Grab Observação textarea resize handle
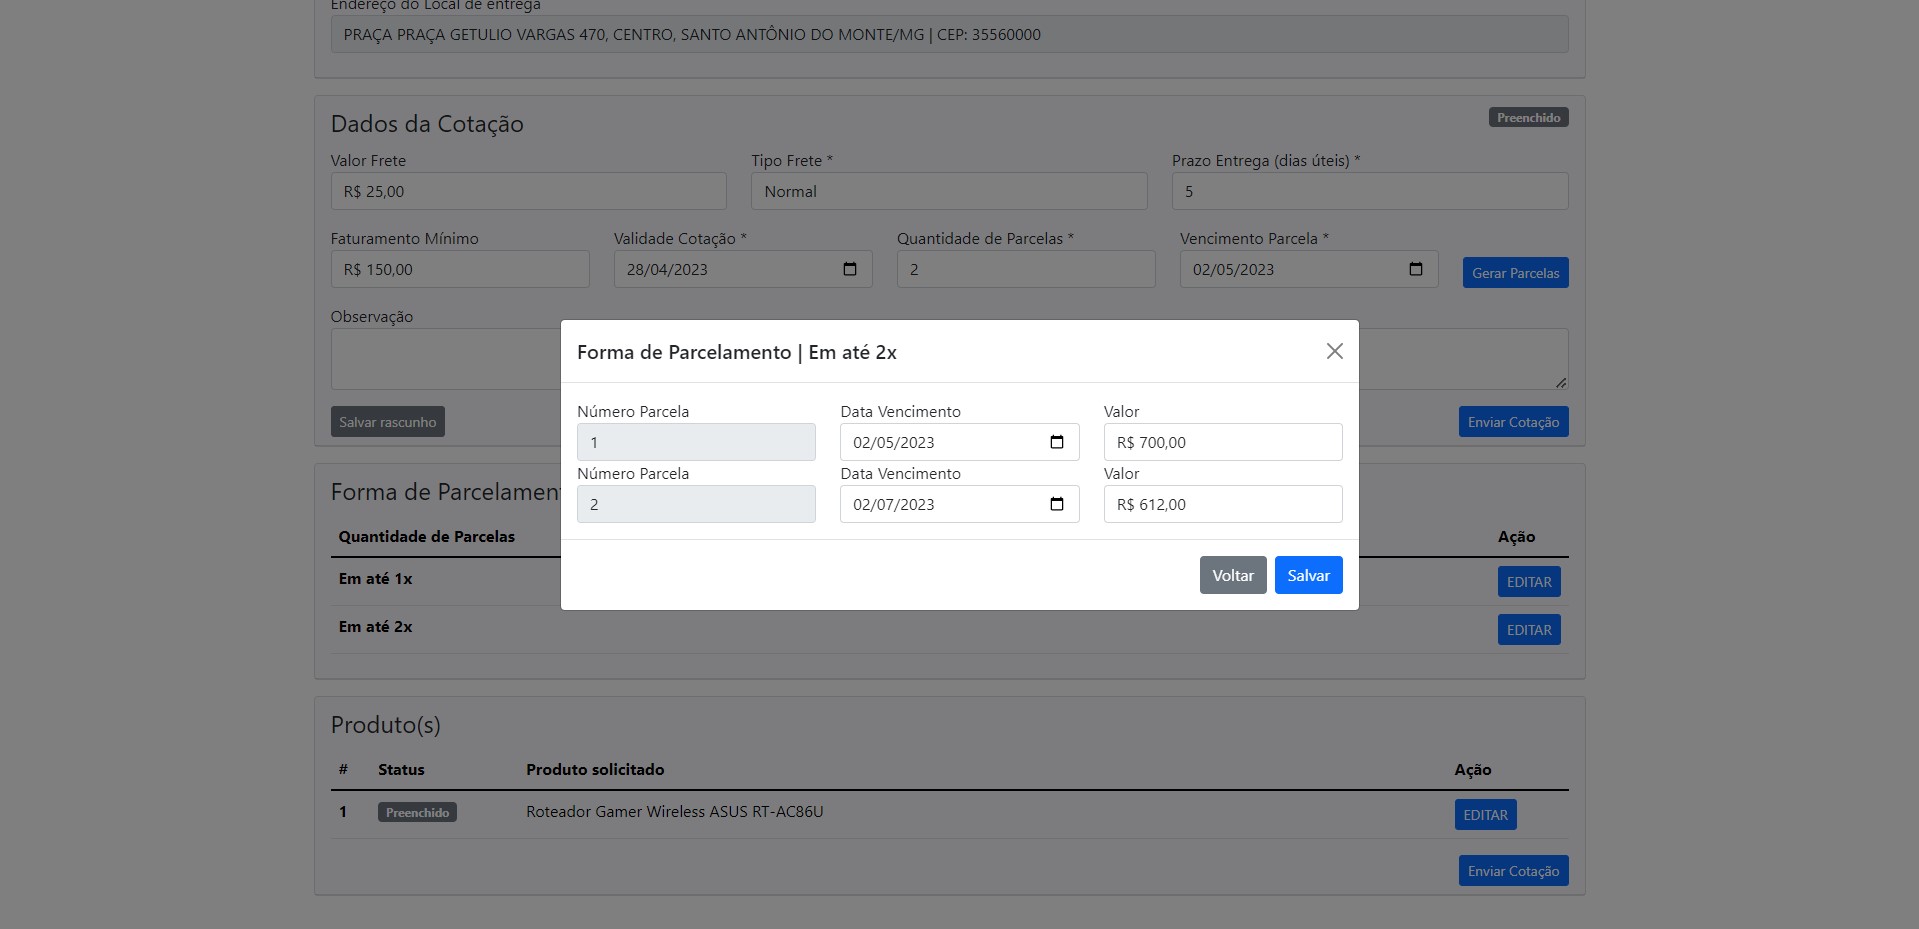The height and width of the screenshot is (929, 1919). pyautogui.click(x=1561, y=382)
